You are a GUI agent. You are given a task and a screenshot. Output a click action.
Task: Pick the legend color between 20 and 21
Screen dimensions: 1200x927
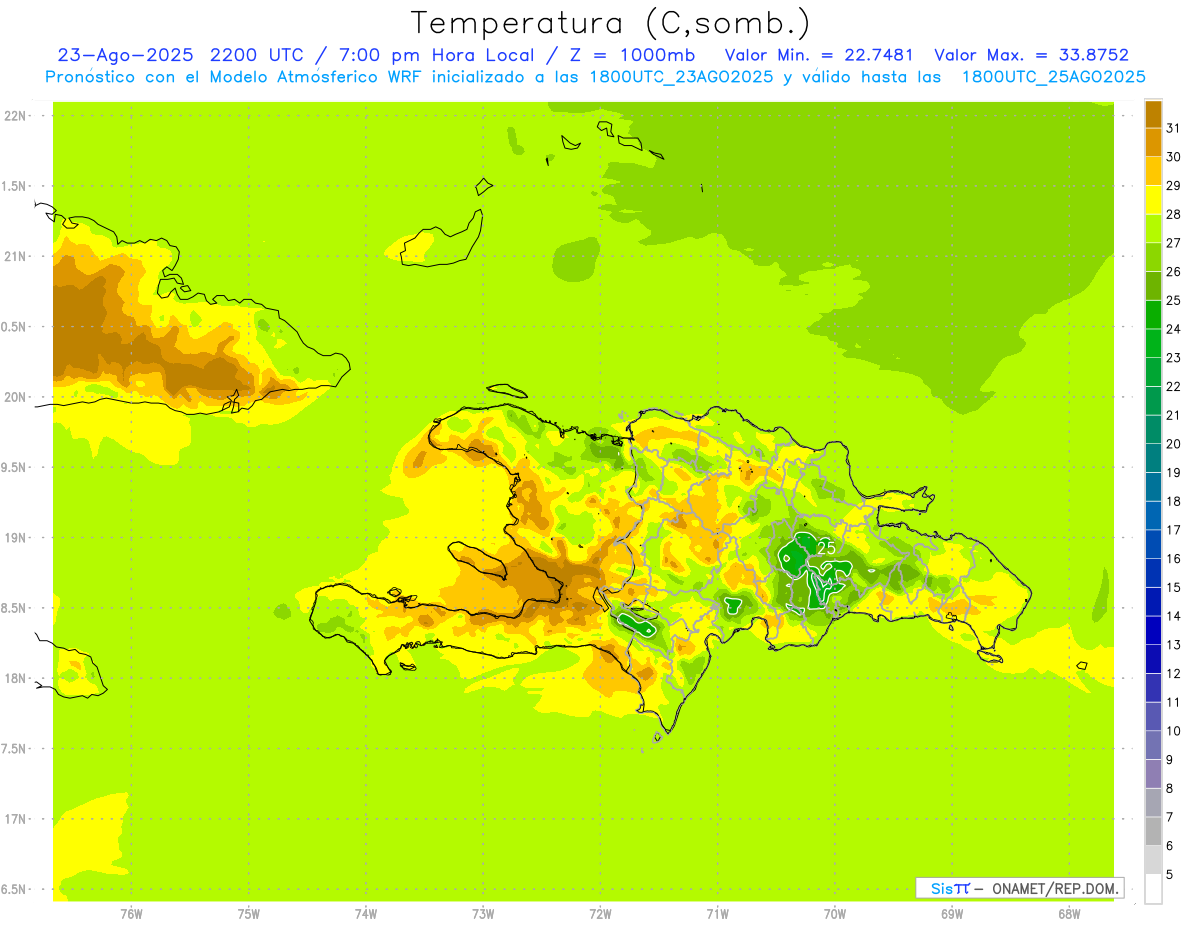click(x=1153, y=429)
